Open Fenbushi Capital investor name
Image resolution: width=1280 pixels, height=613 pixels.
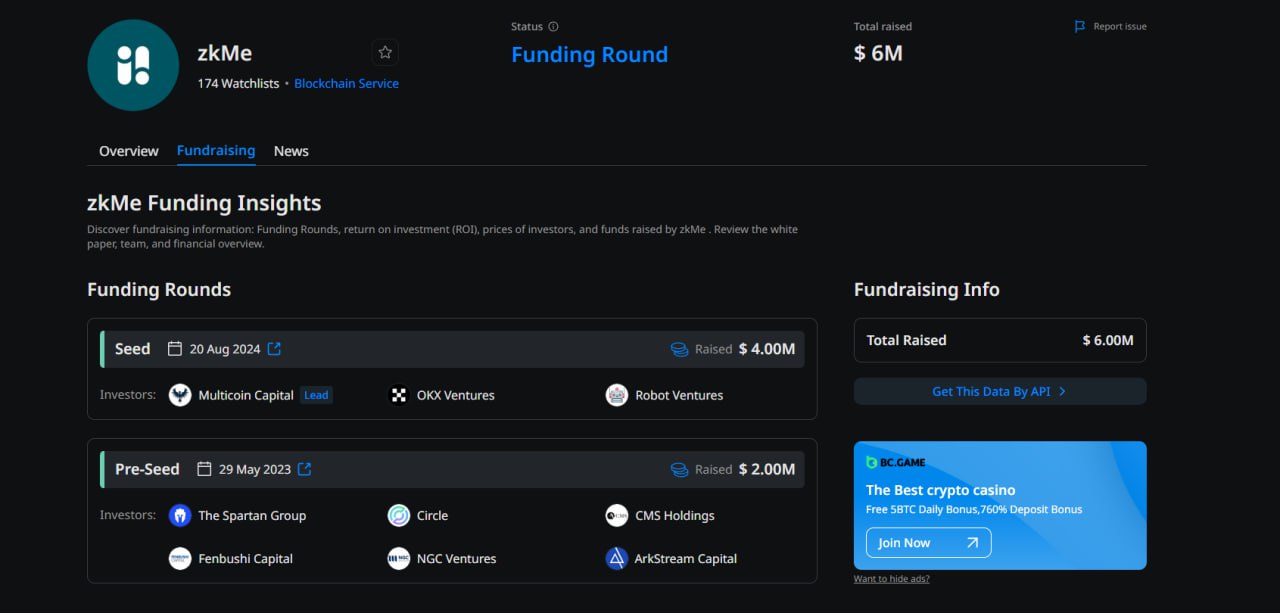(x=245, y=559)
